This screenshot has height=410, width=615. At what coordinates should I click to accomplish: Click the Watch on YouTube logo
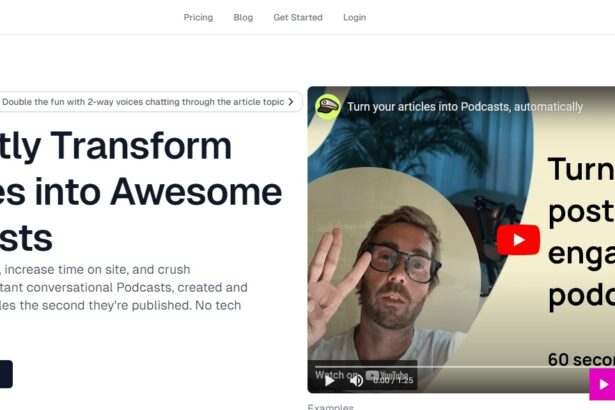(387, 375)
